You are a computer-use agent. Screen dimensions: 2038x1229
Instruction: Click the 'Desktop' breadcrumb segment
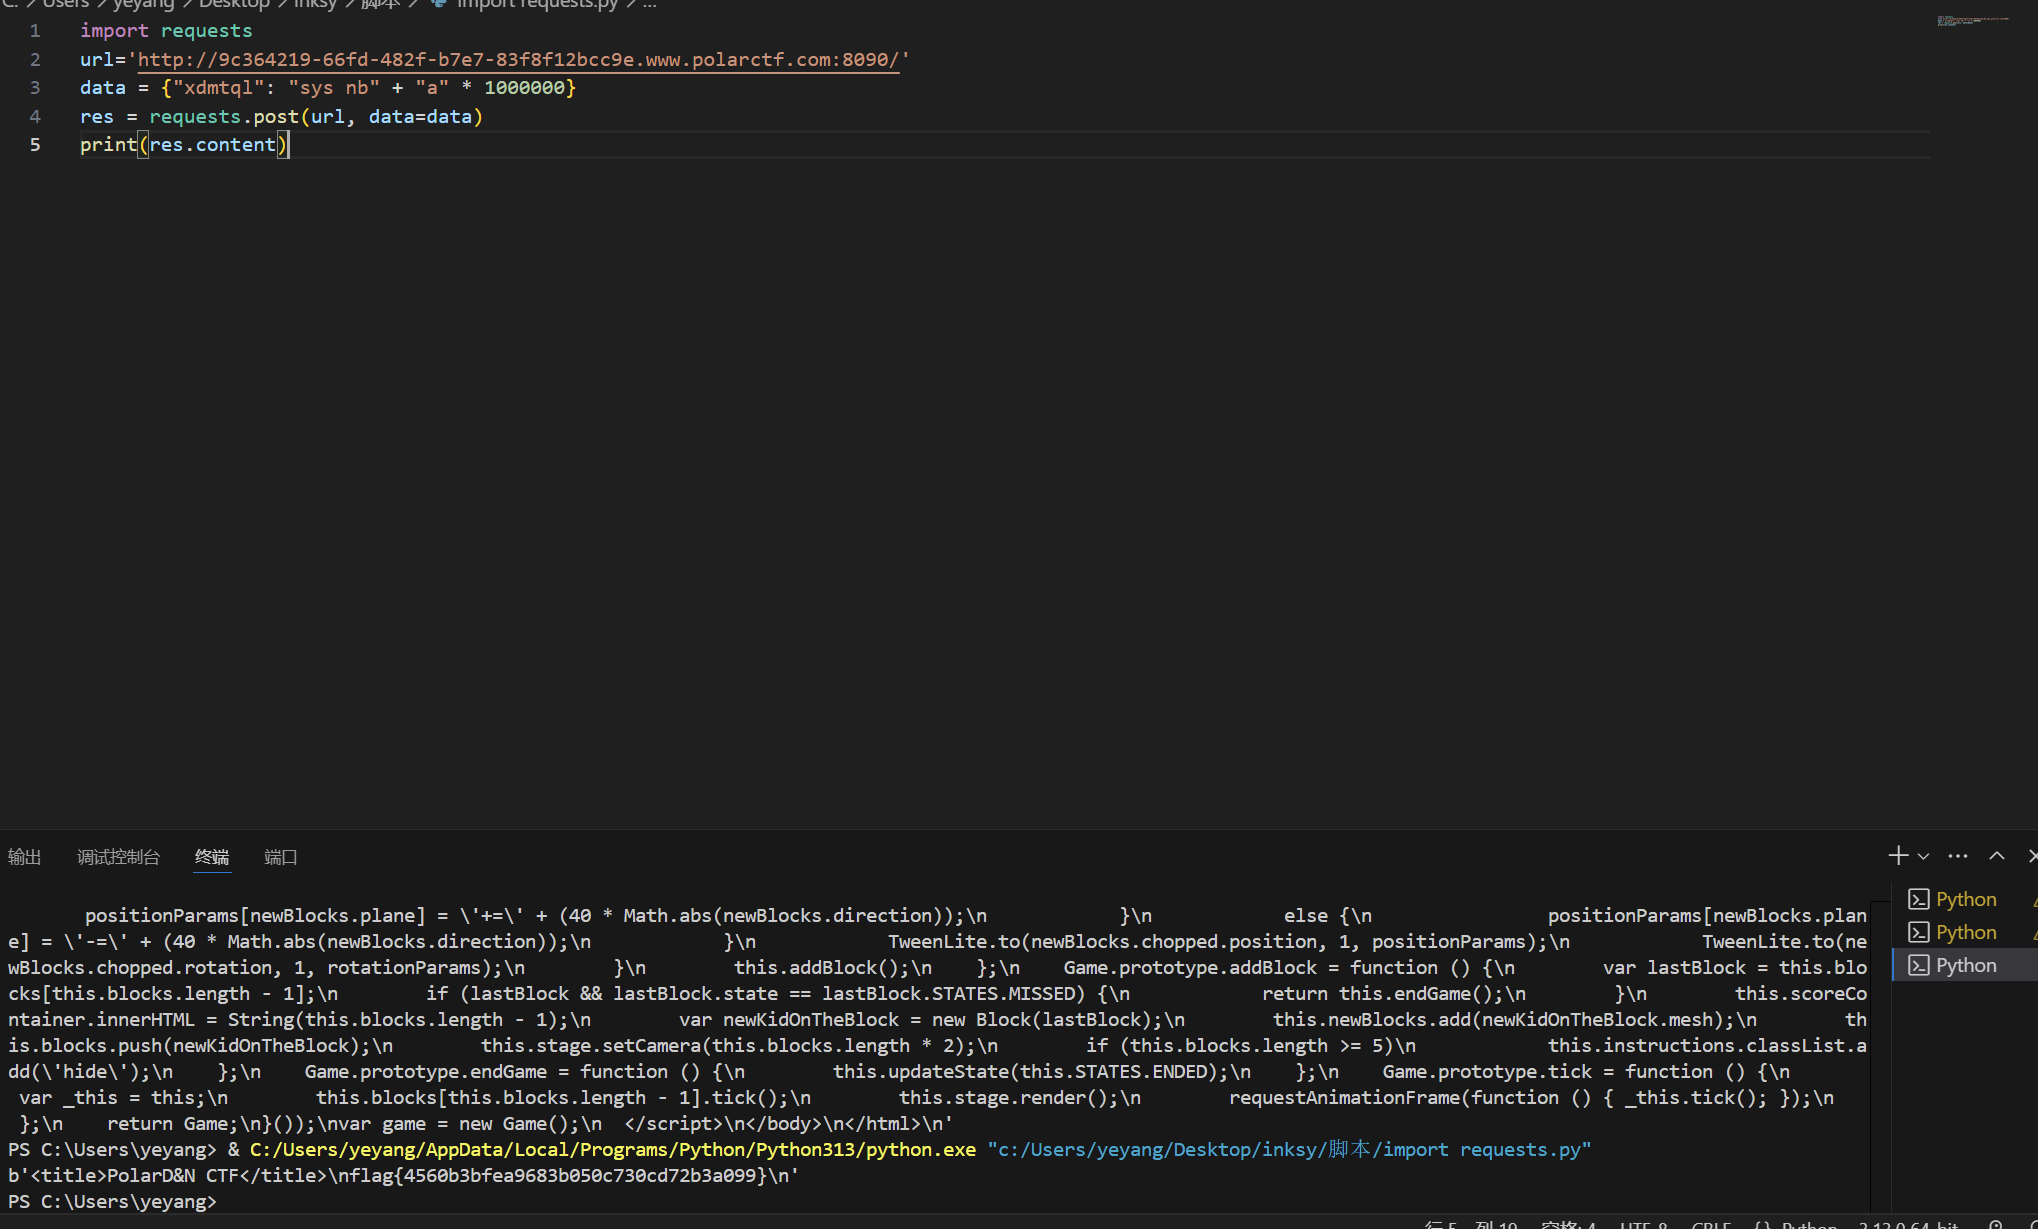pos(234,4)
